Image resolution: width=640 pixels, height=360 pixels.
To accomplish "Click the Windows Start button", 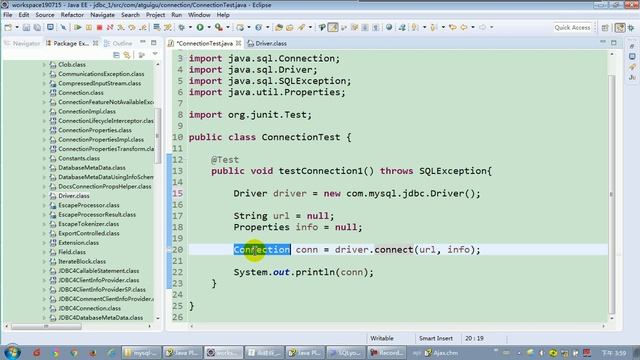I will pyautogui.click(x=12, y=352).
